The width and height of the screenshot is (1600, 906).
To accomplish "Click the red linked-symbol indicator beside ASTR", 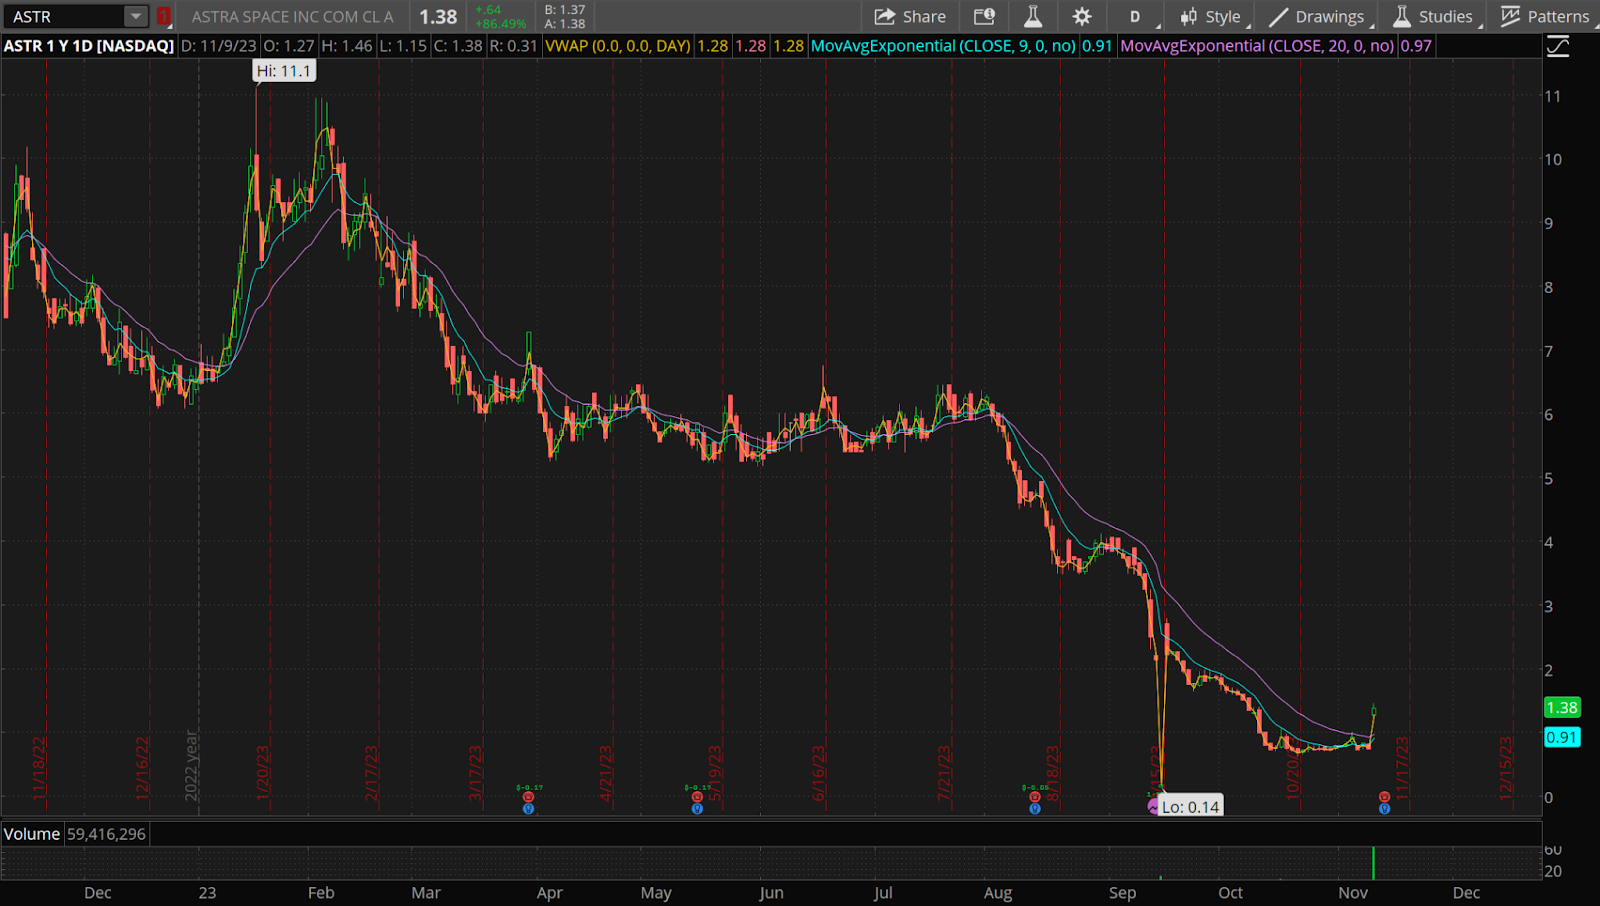I will 164,16.
